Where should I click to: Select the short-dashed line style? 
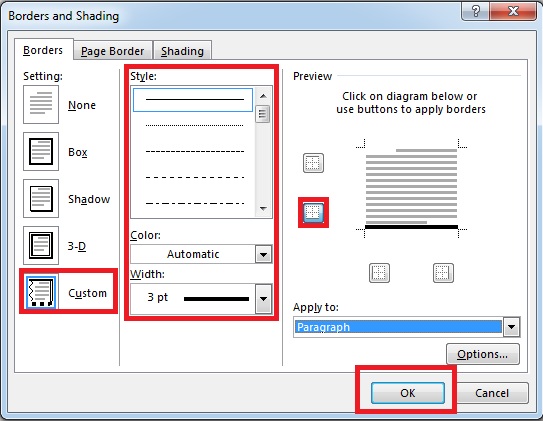click(195, 151)
